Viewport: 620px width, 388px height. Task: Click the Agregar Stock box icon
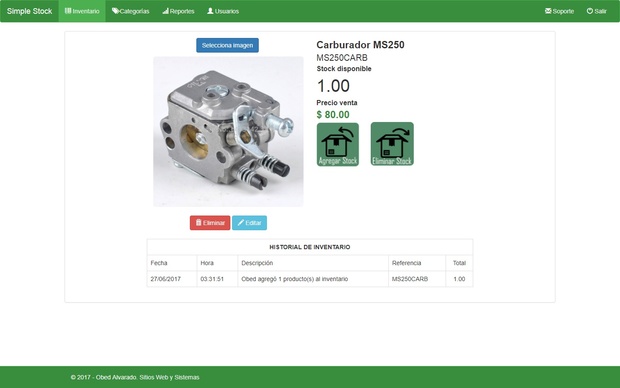tap(338, 144)
